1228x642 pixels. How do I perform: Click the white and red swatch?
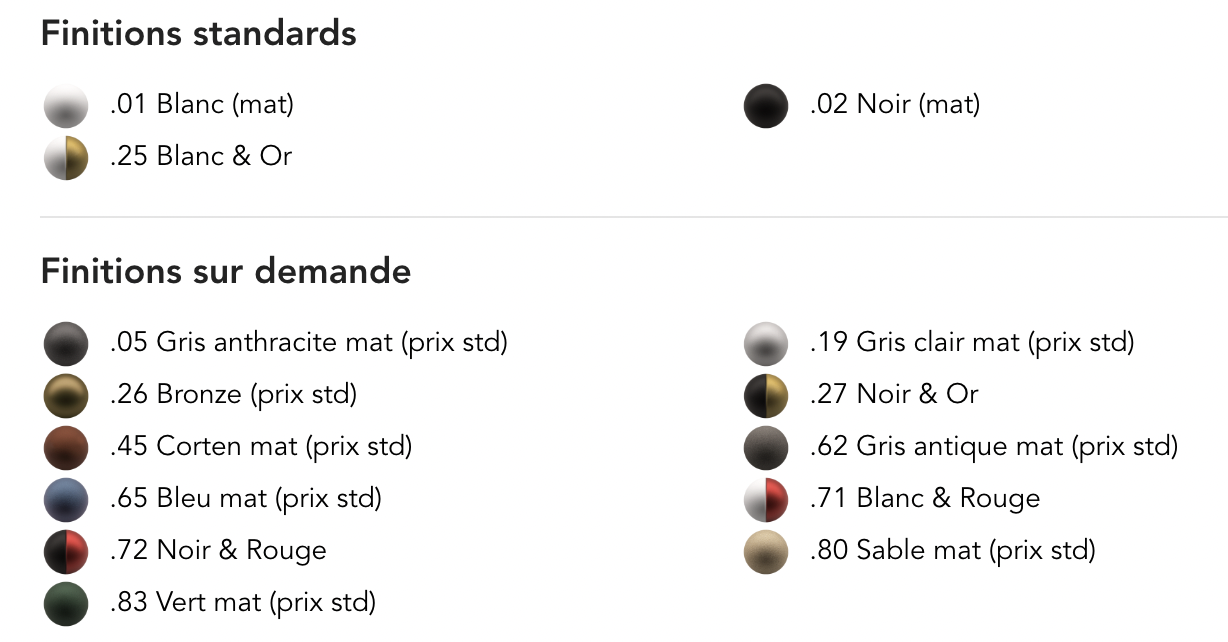(766, 499)
